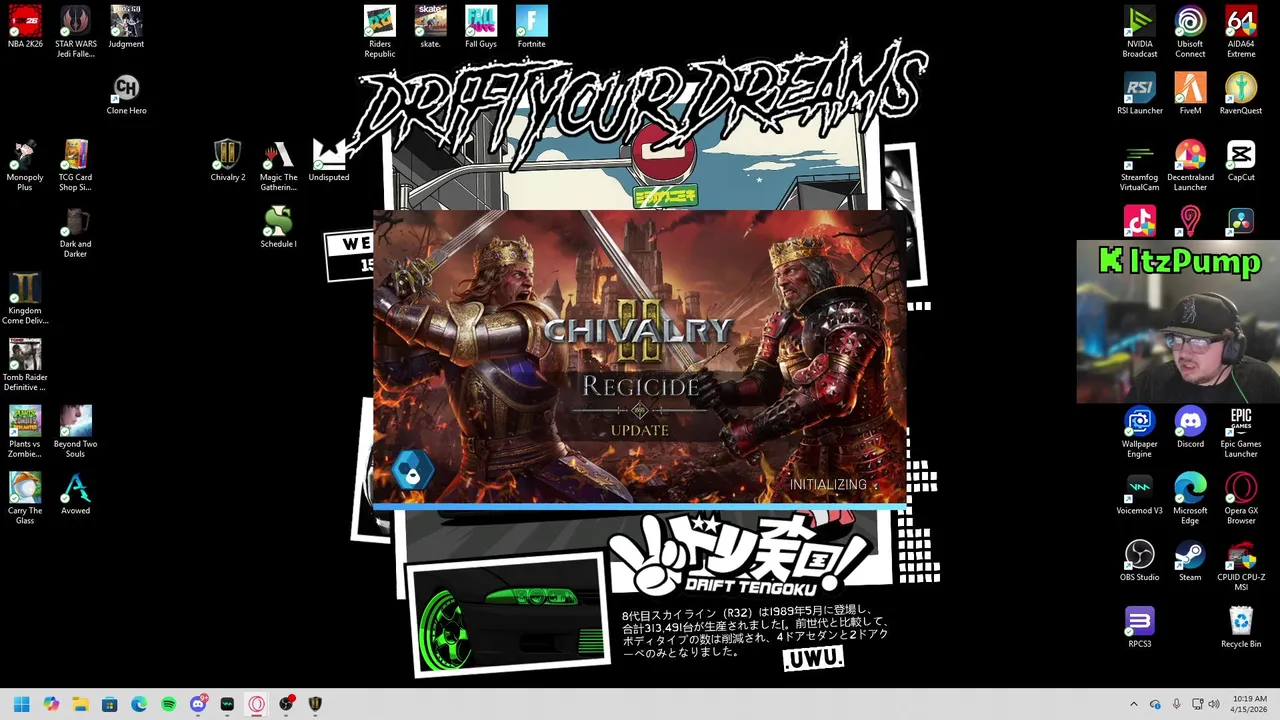Select the Voicemod V3 desktop icon
Screen dimensions: 1280x720
[1139, 494]
